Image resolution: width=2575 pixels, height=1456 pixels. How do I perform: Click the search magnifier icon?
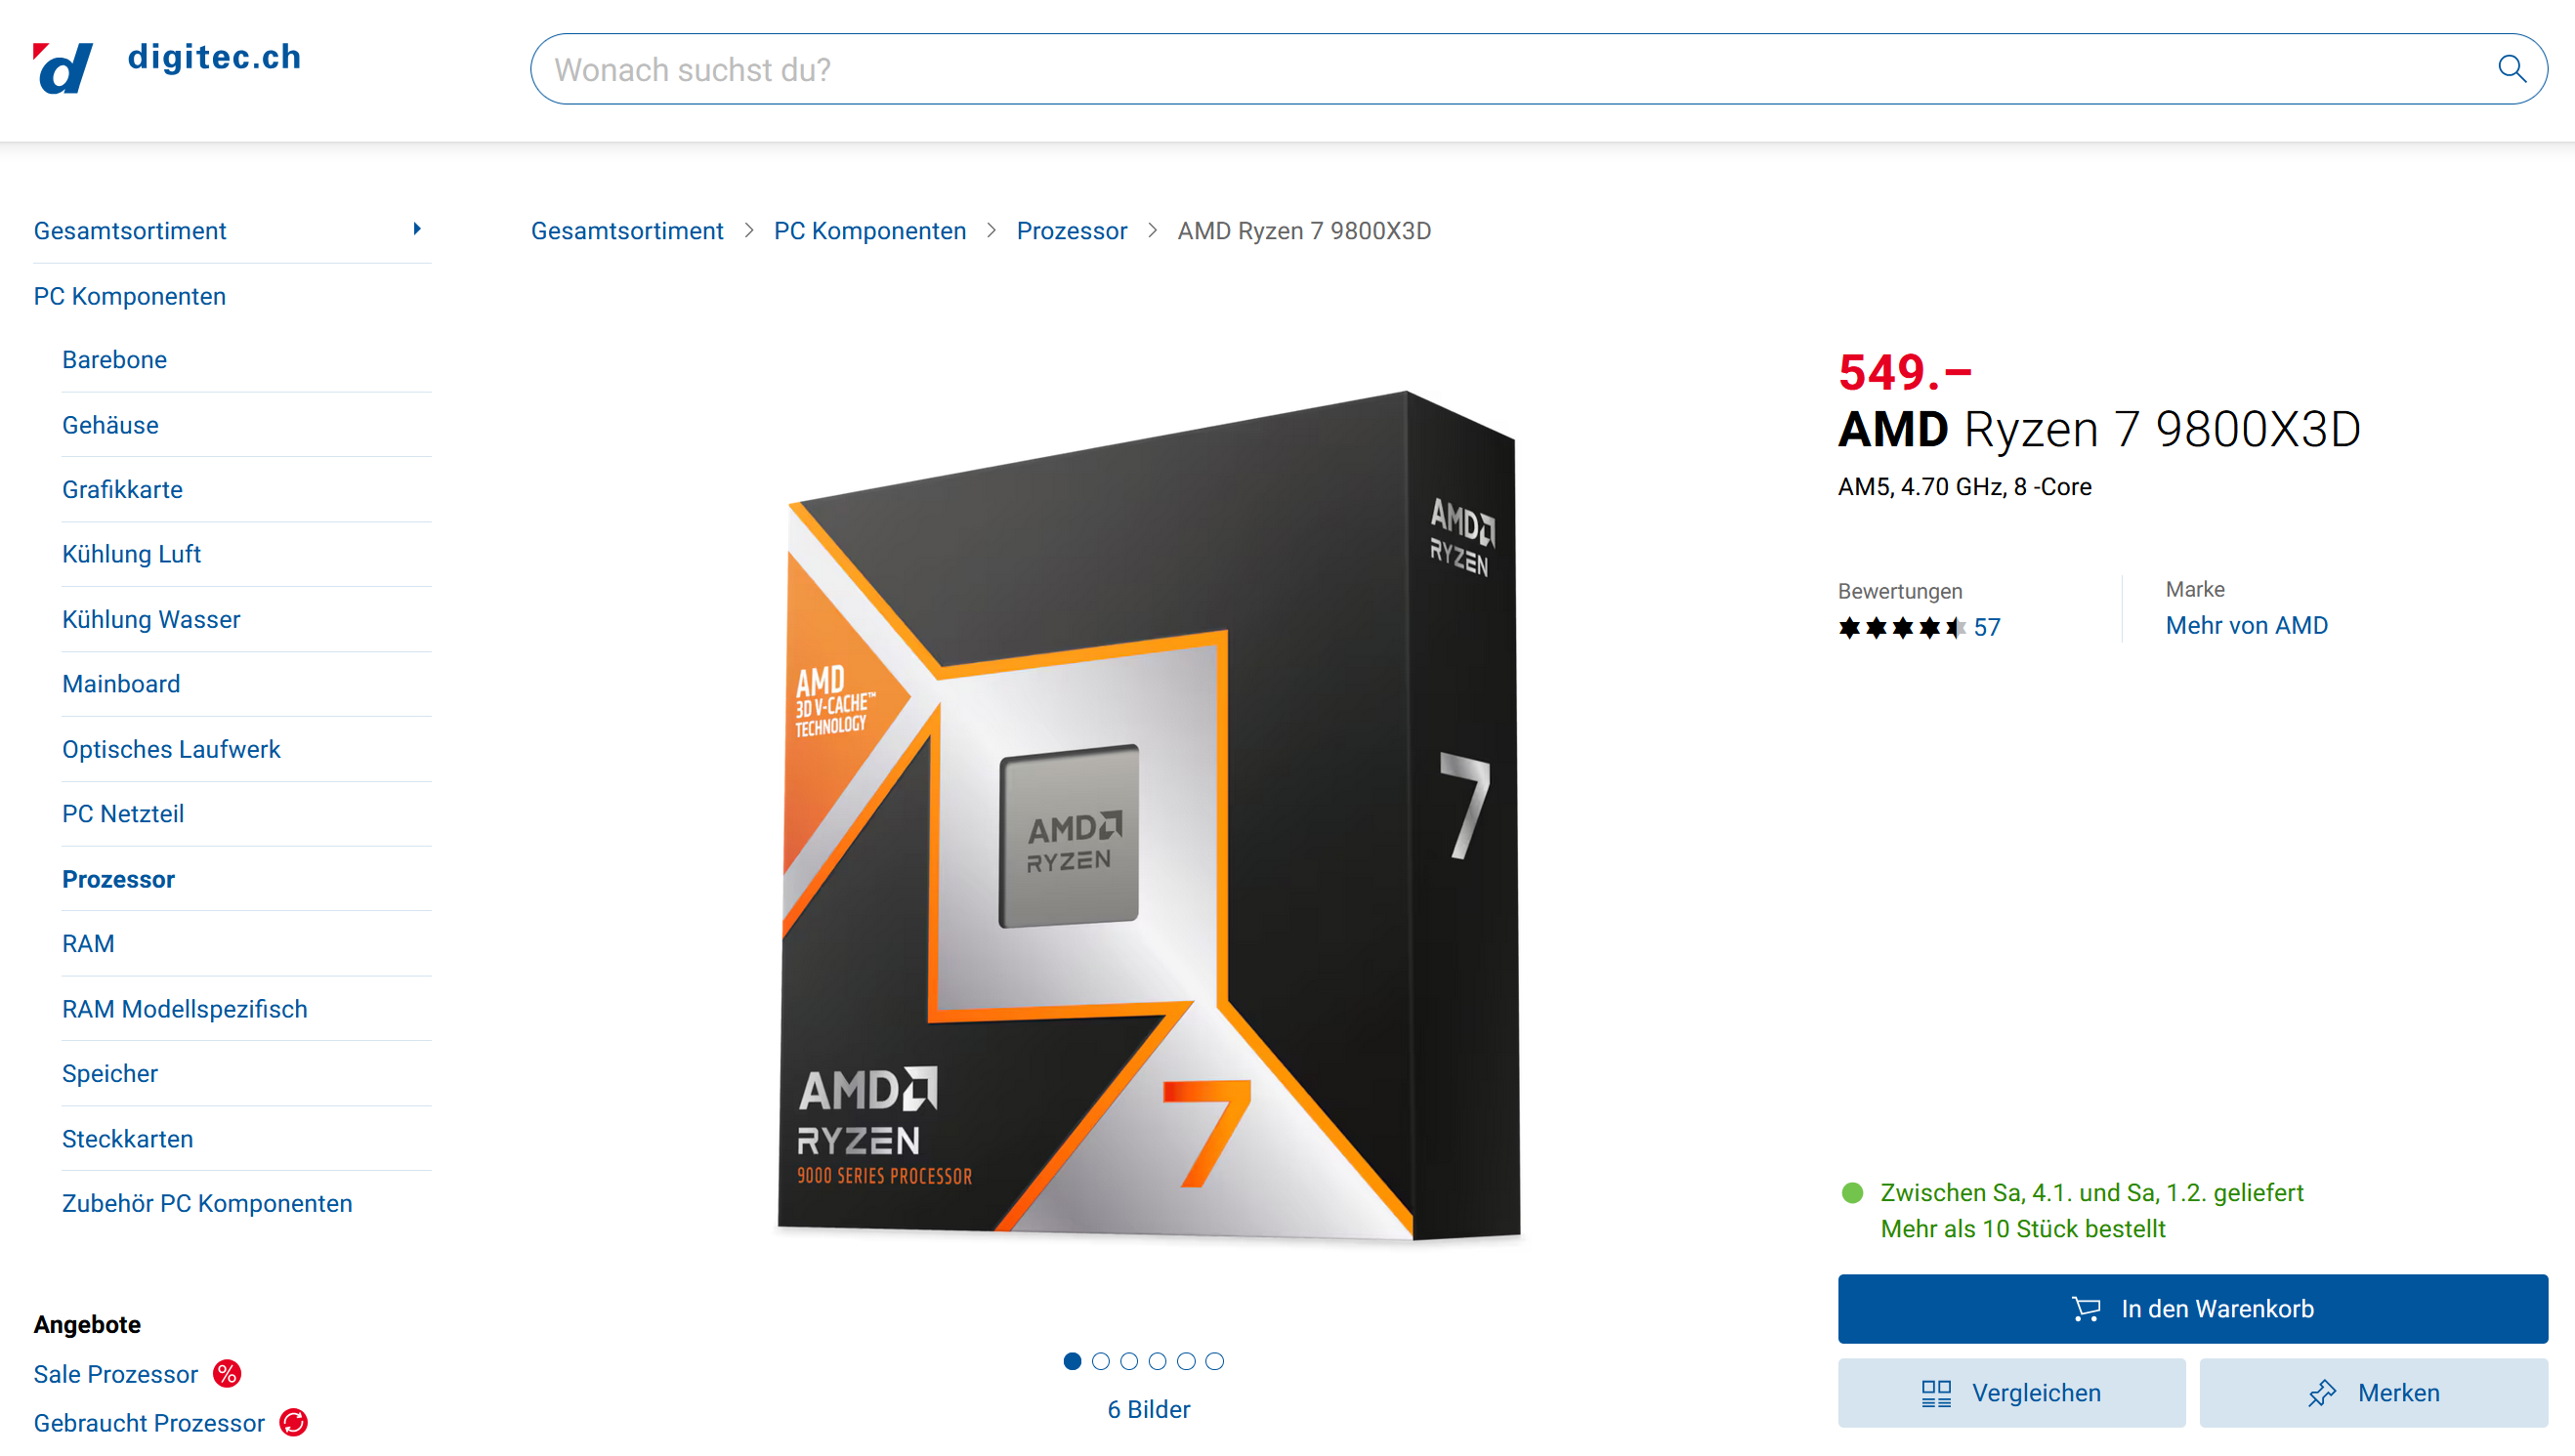pos(2511,69)
